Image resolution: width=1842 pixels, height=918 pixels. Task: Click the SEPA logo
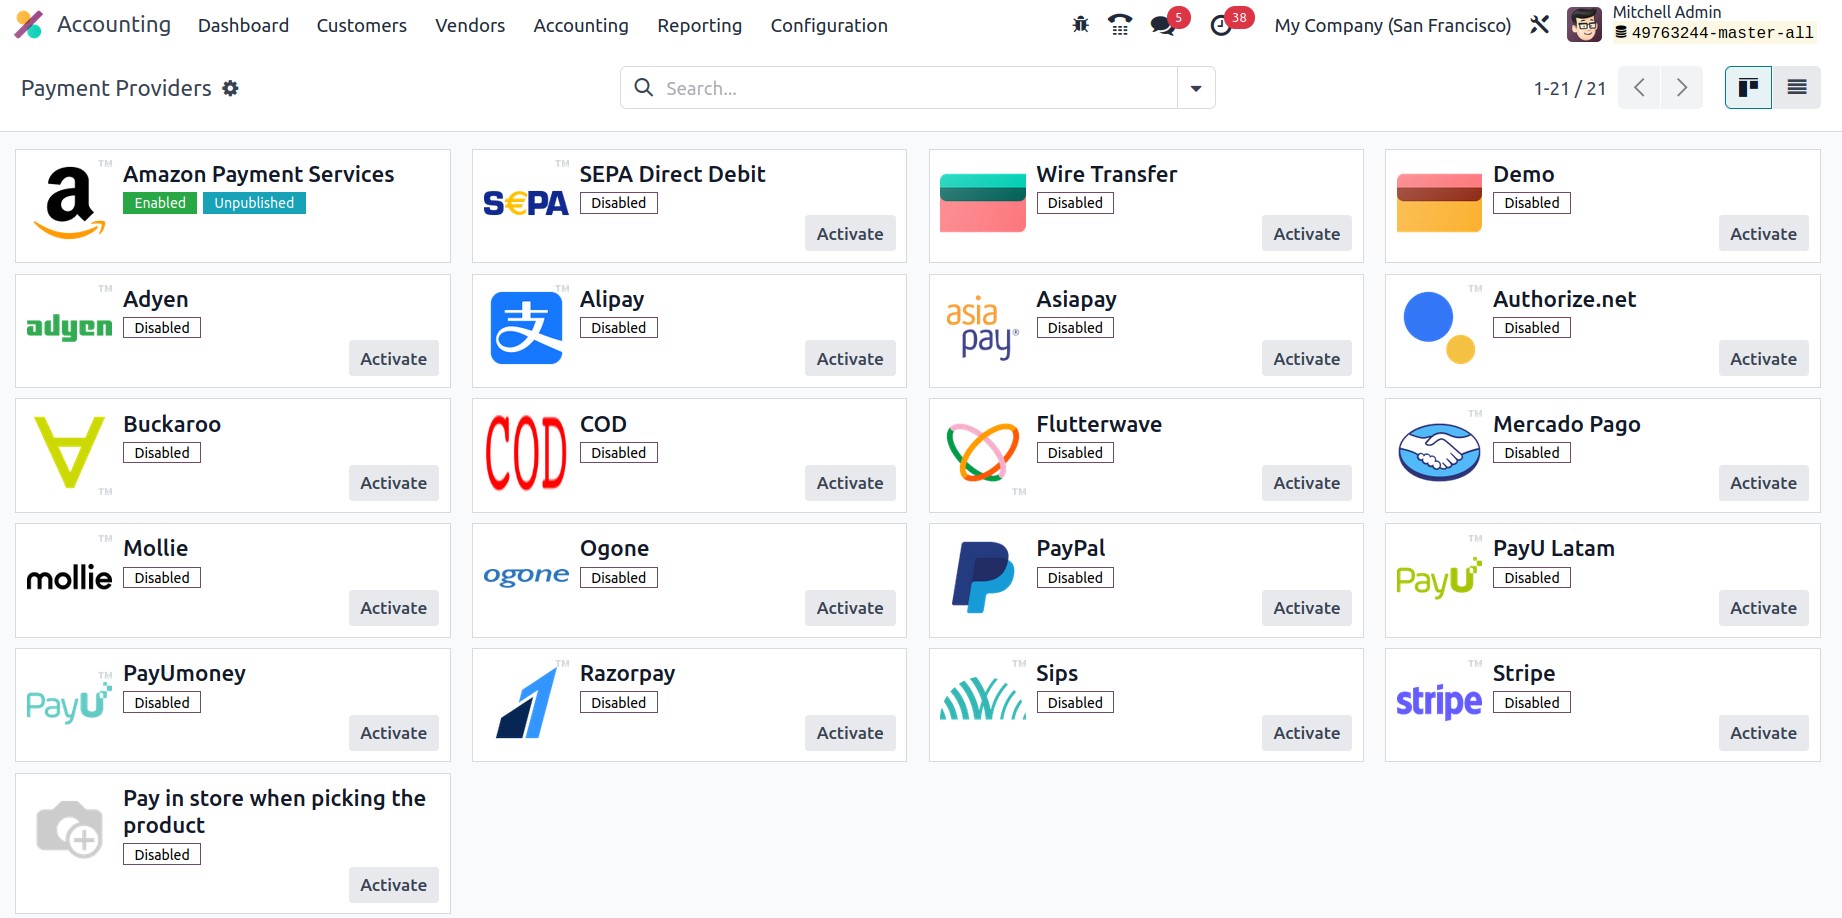[526, 204]
